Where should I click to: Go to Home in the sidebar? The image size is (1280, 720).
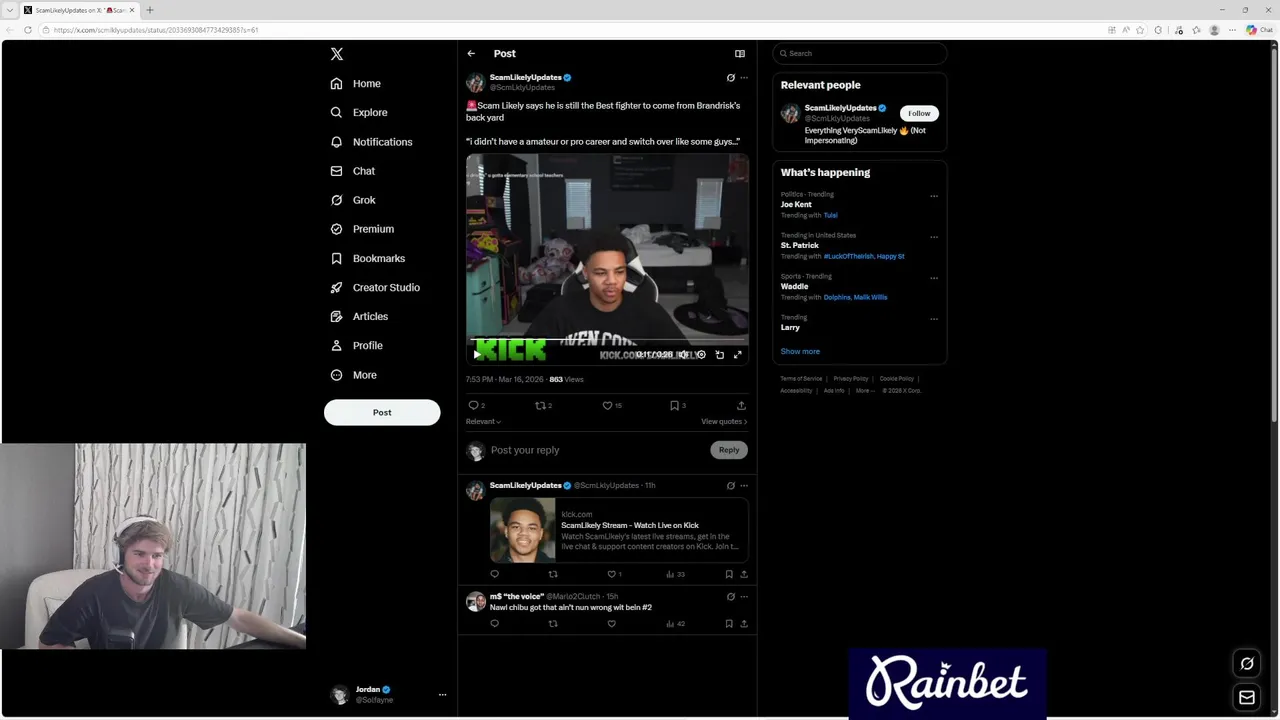[x=356, y=84]
